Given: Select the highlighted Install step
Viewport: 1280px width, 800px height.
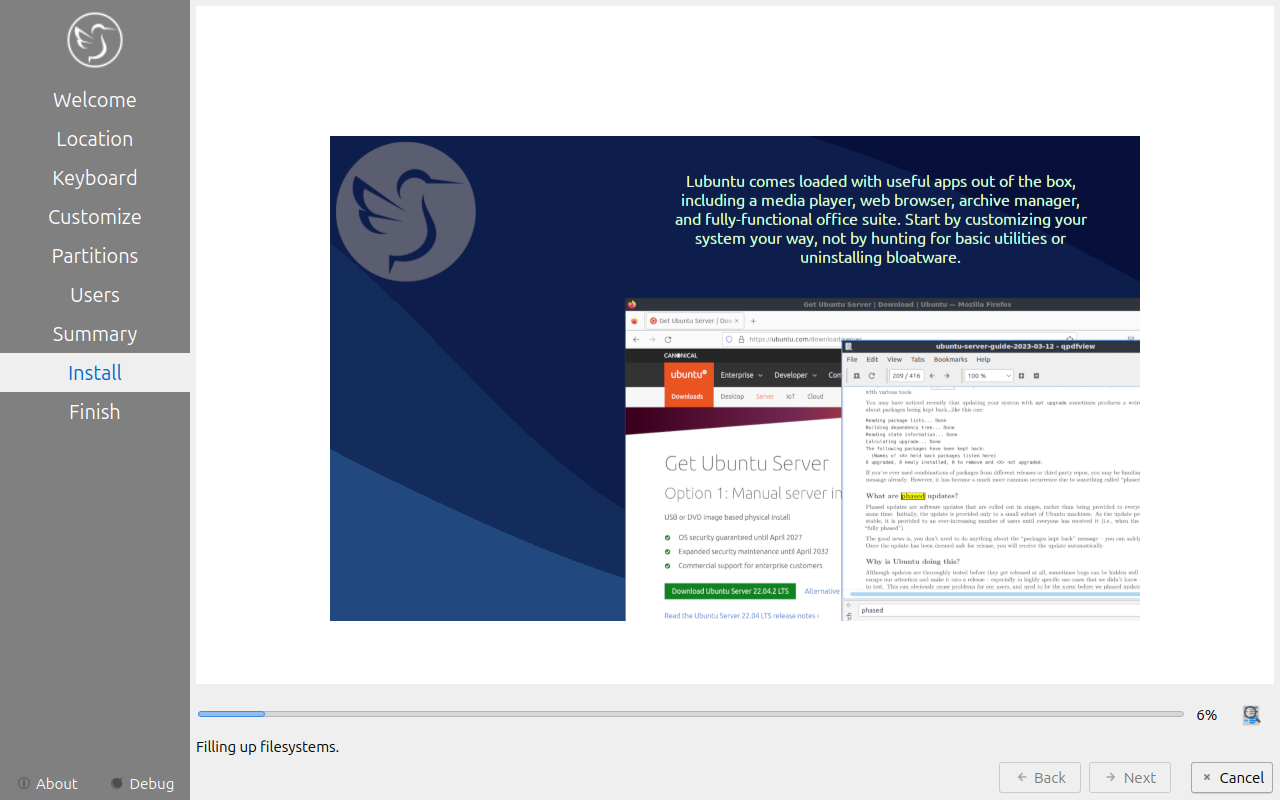Looking at the screenshot, I should pos(95,373).
